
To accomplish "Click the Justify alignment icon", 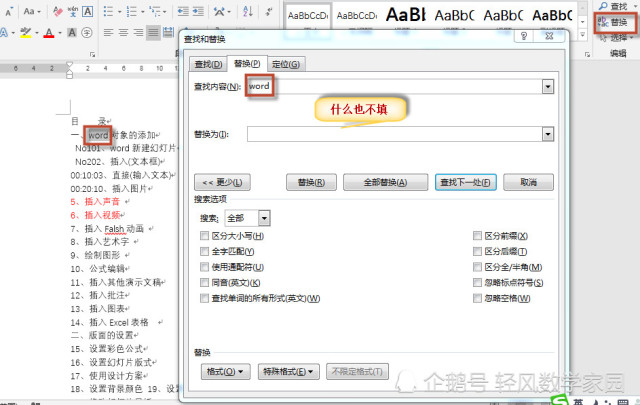I will 153,32.
